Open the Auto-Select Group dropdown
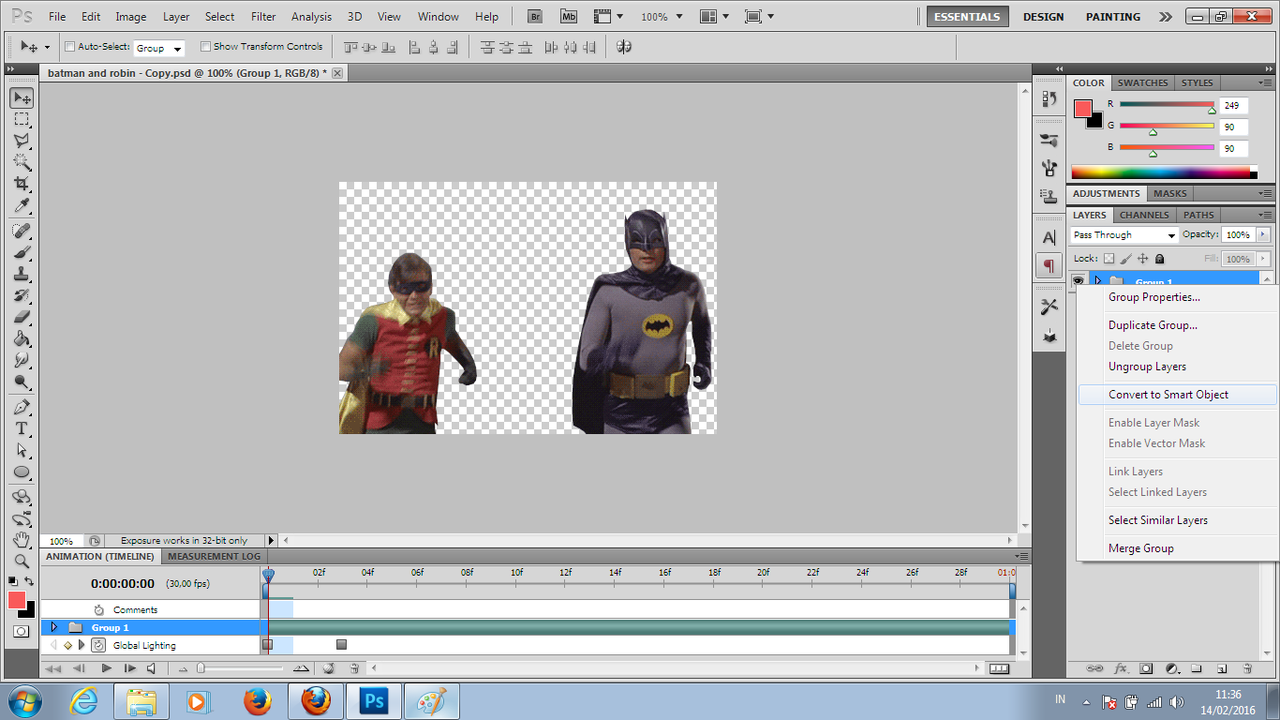The height and width of the screenshot is (720, 1280). [159, 48]
